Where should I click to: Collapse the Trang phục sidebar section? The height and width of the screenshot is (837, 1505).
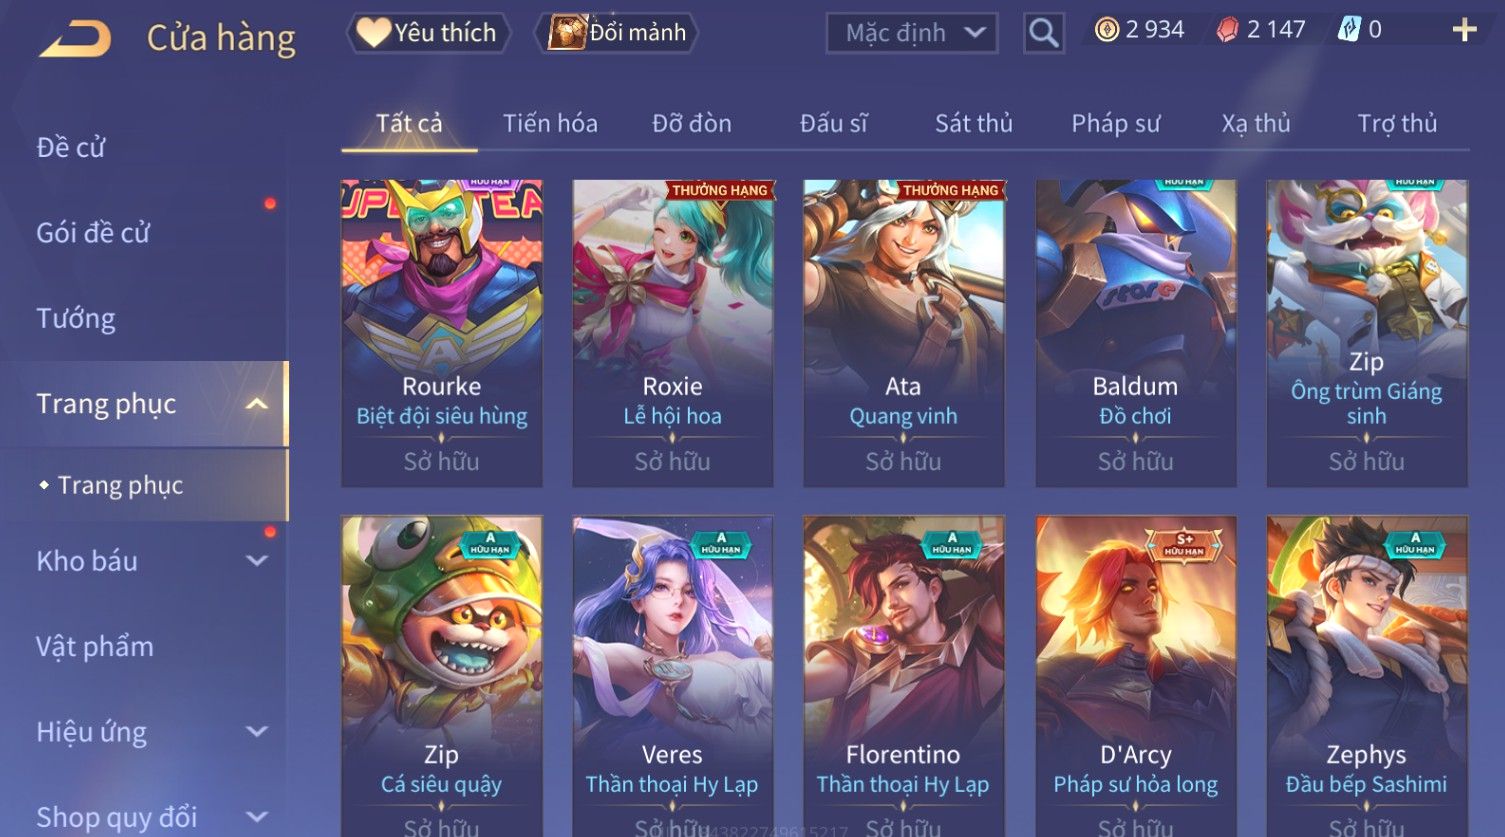point(257,404)
